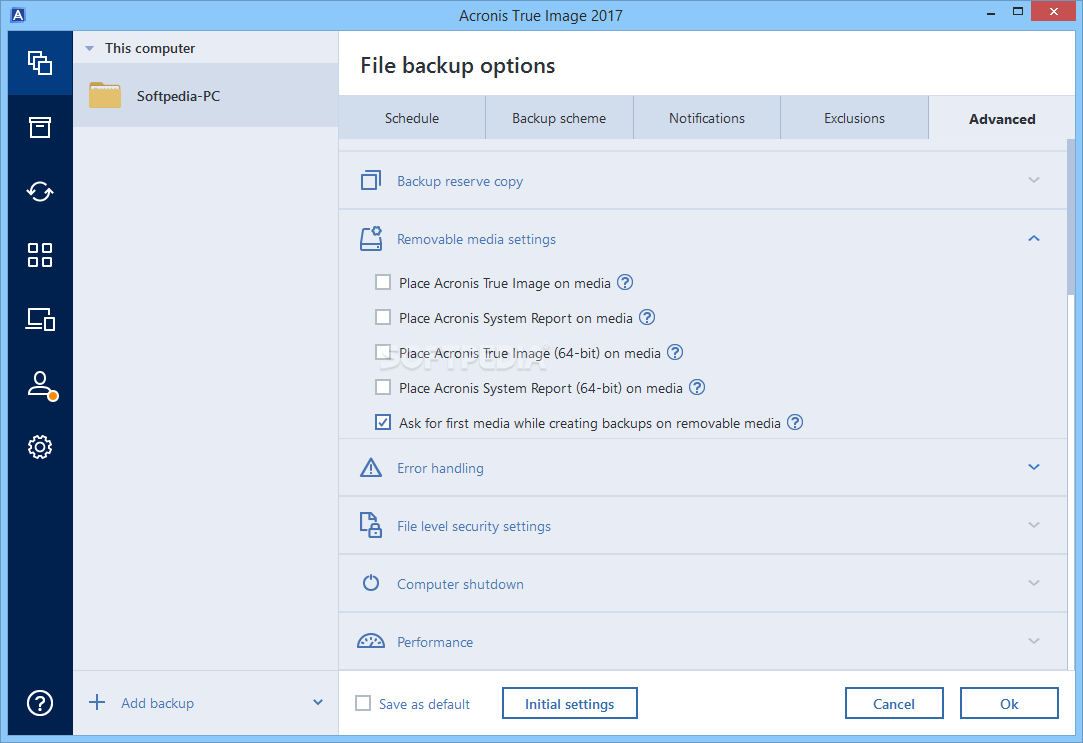Click the Initial settings button

click(x=569, y=704)
